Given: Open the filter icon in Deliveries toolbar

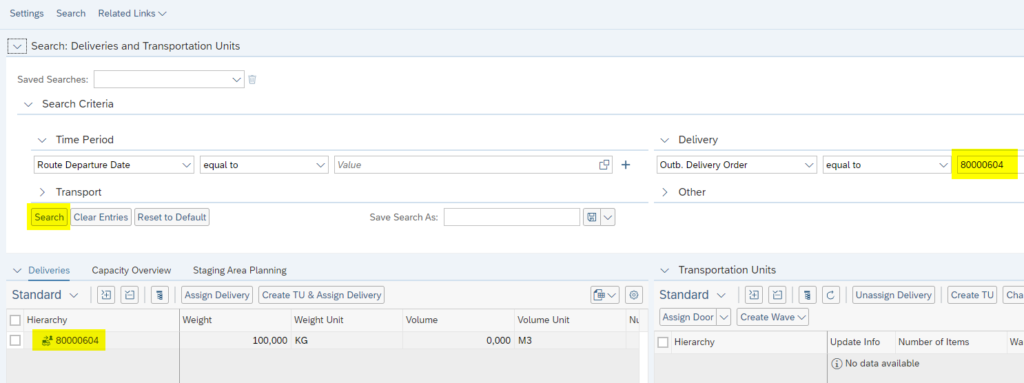Looking at the screenshot, I should point(160,295).
